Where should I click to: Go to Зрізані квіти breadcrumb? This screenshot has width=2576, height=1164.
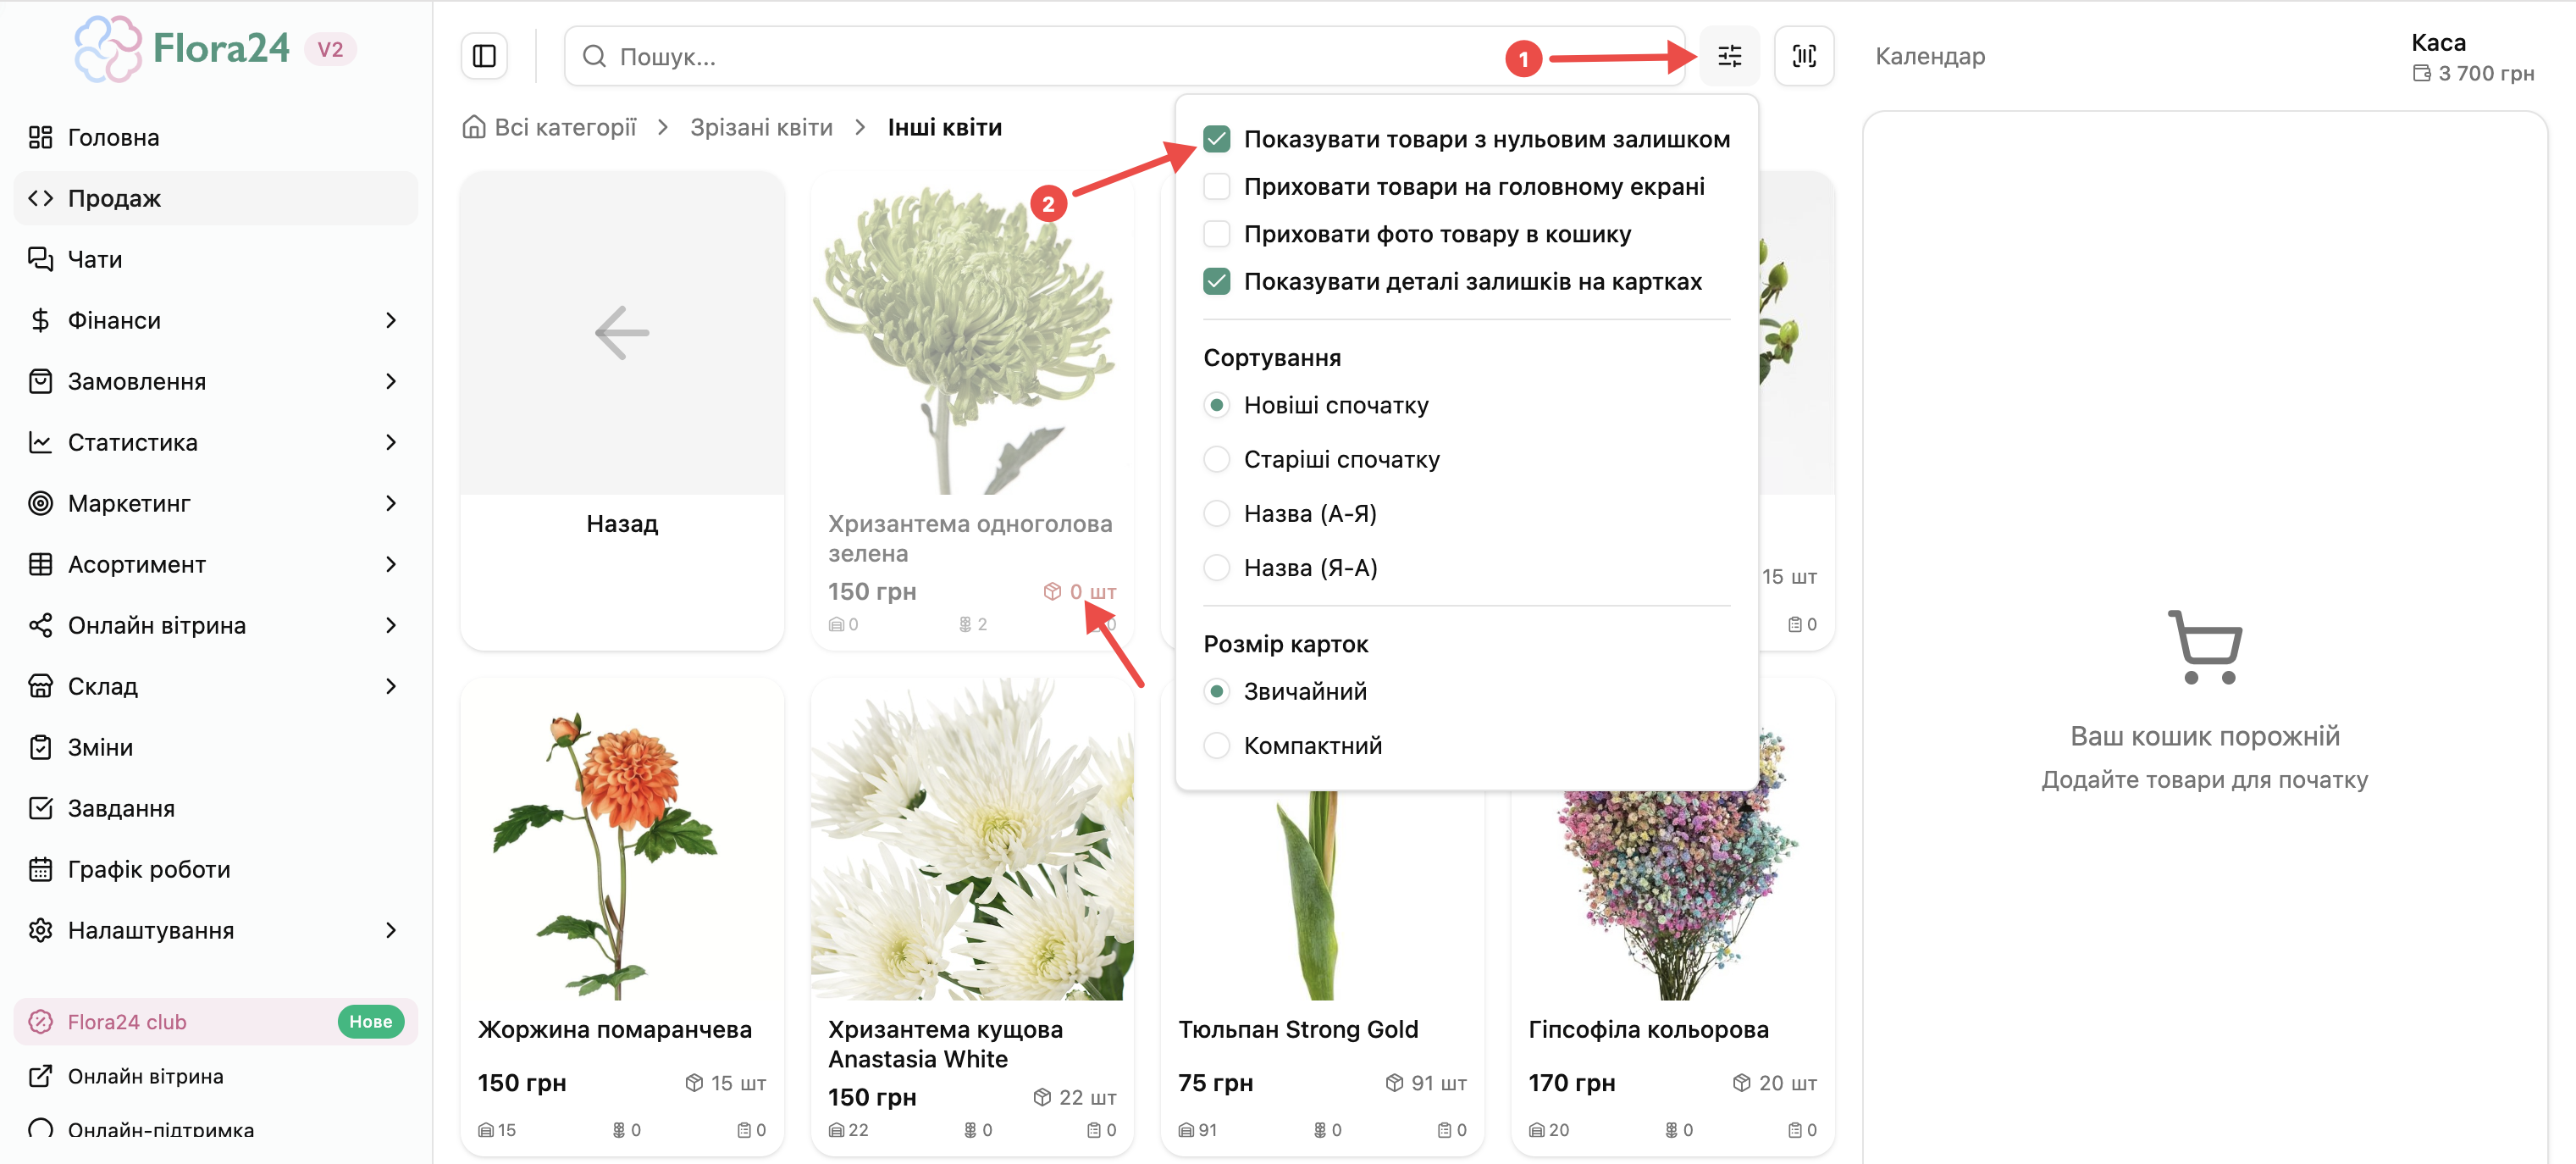click(x=761, y=127)
